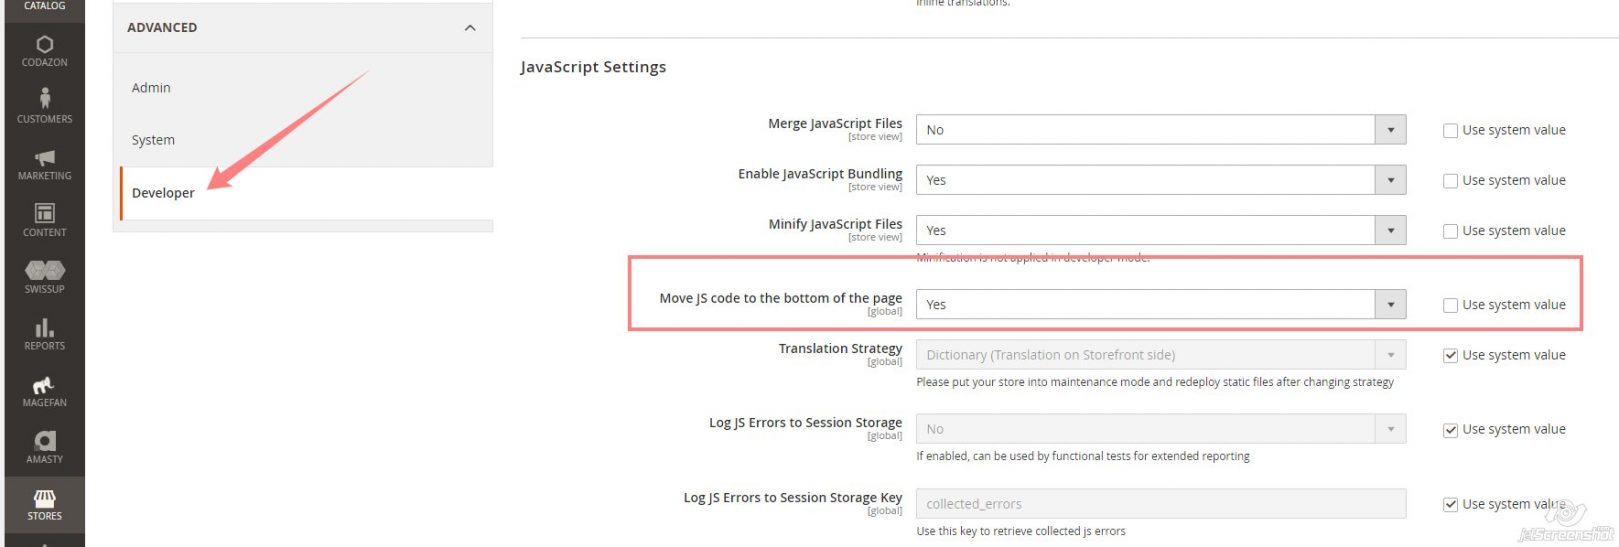Open the Swissup sidebar icon
The image size is (1619, 547).
coord(44,271)
